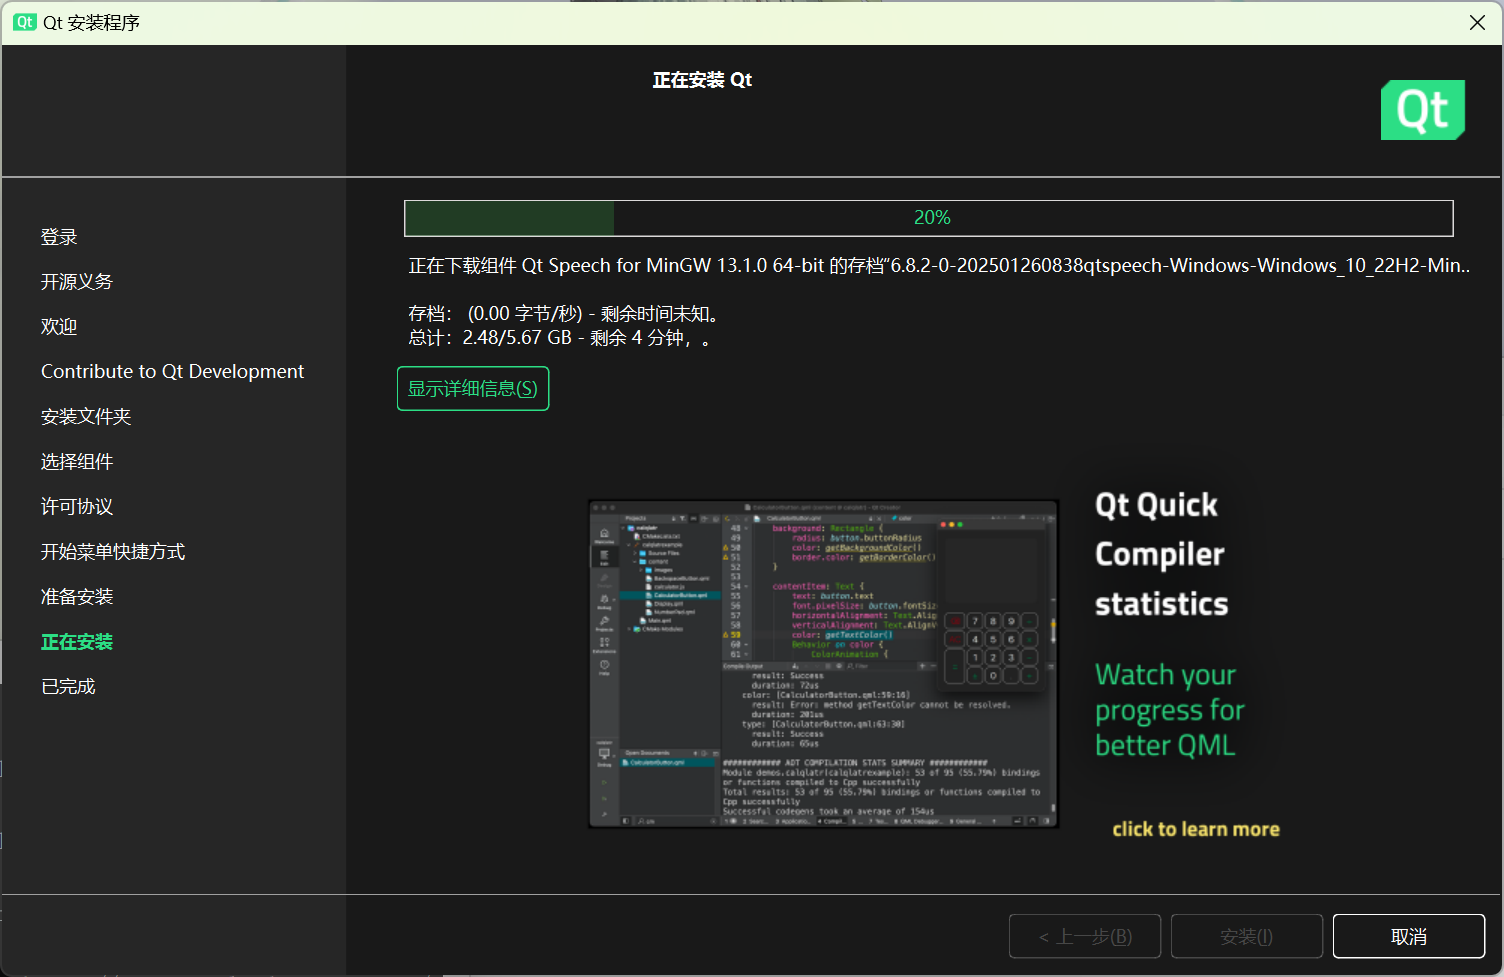Image resolution: width=1504 pixels, height=977 pixels.
Task: Click the Qt Quick Compiler promo screenshot
Action: 822,664
